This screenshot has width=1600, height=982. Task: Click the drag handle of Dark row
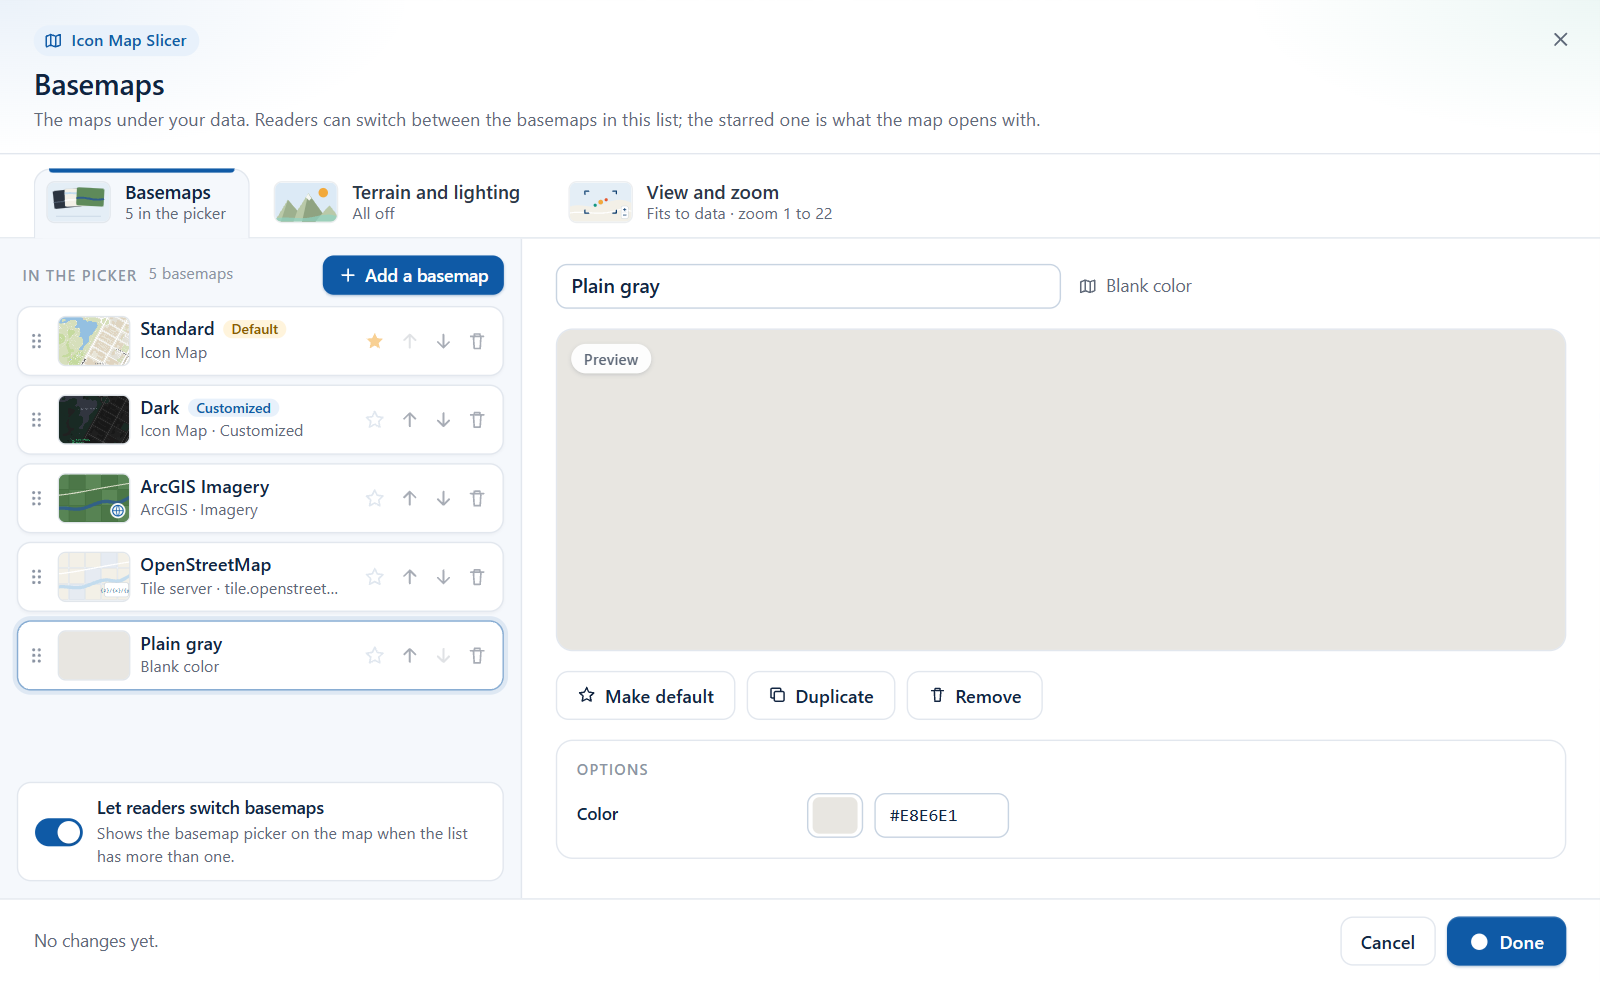coord(37,420)
